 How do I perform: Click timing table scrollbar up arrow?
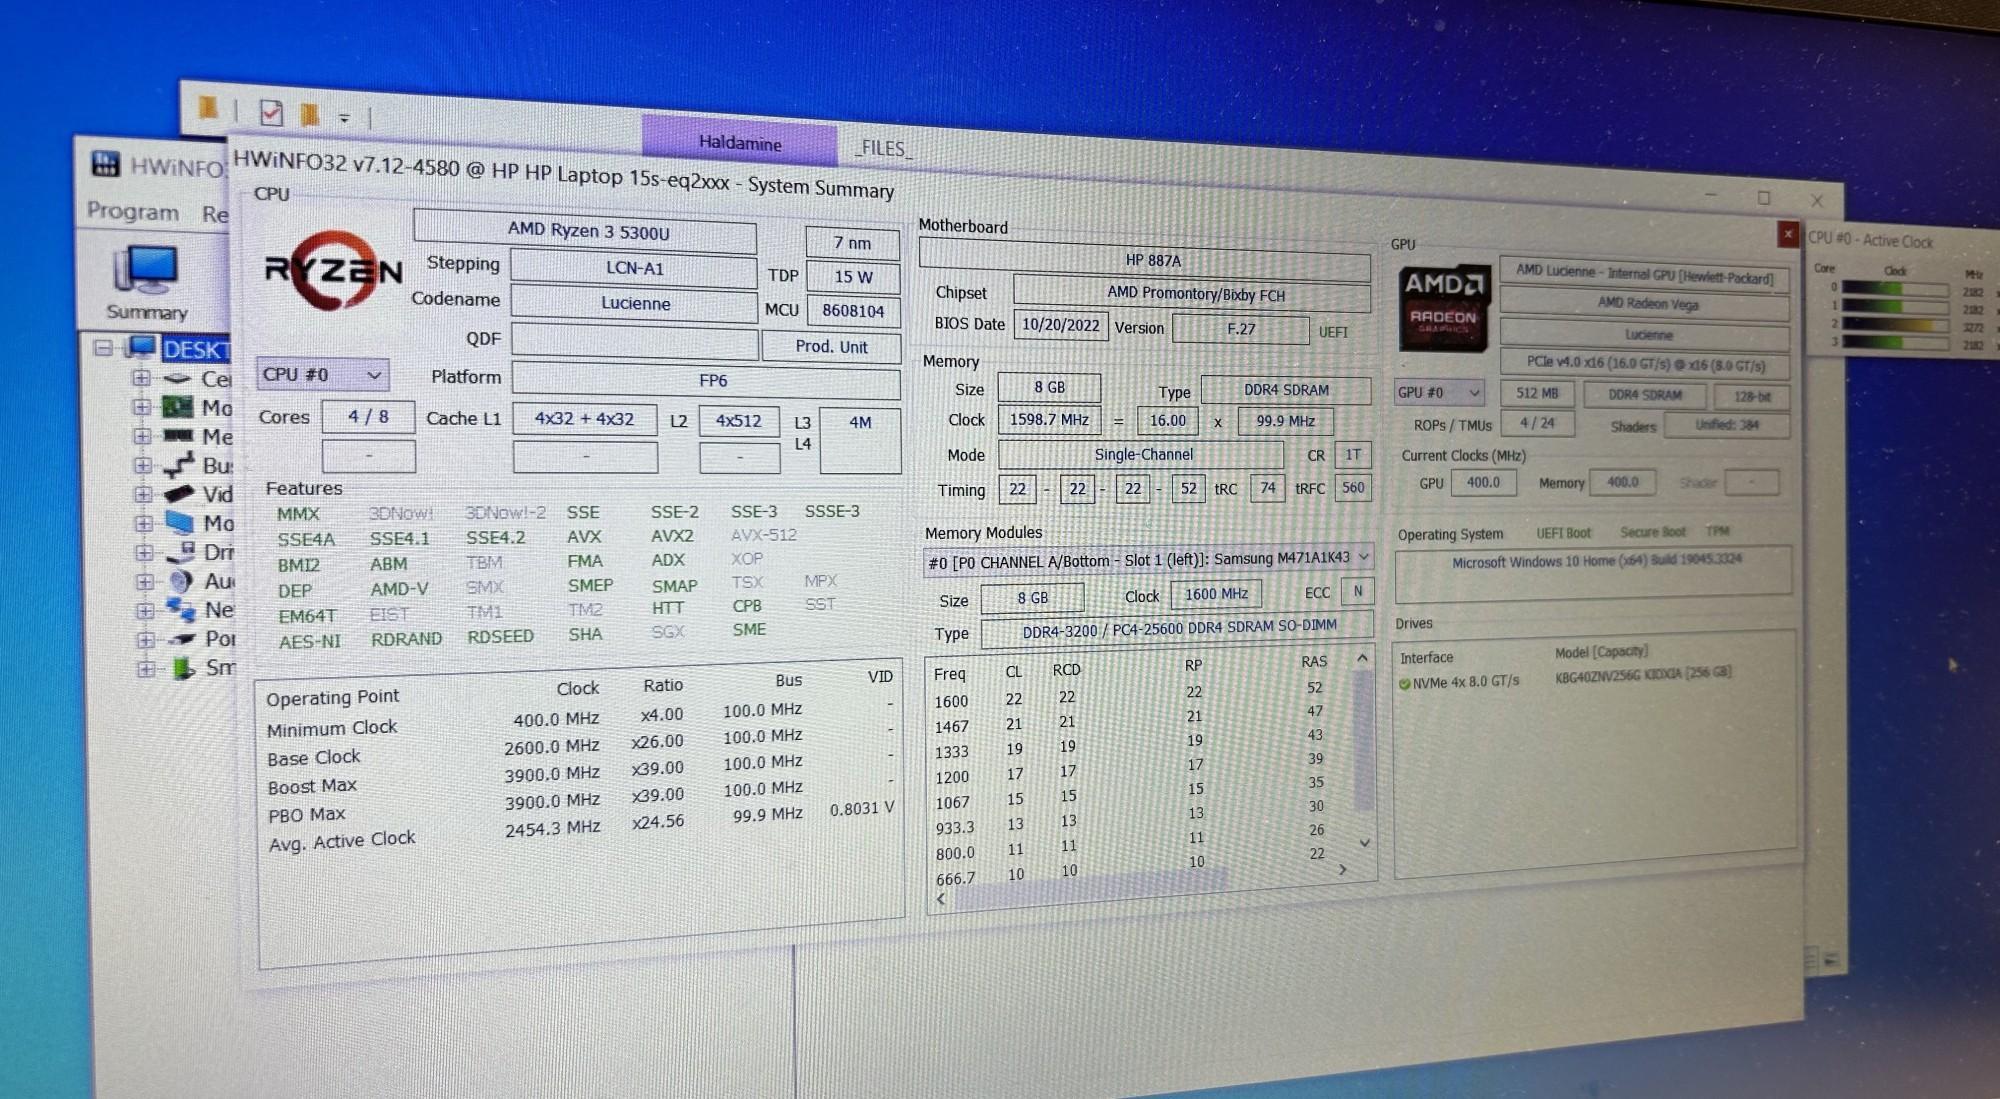pos(1362,658)
